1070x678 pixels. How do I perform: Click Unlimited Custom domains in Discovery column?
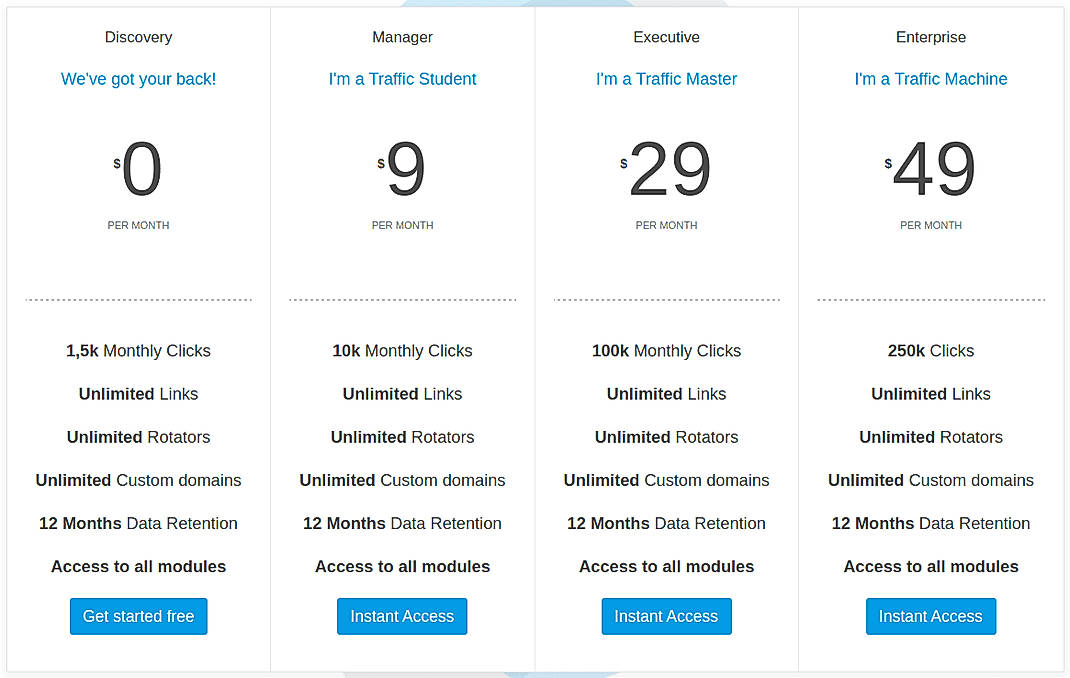tap(139, 480)
